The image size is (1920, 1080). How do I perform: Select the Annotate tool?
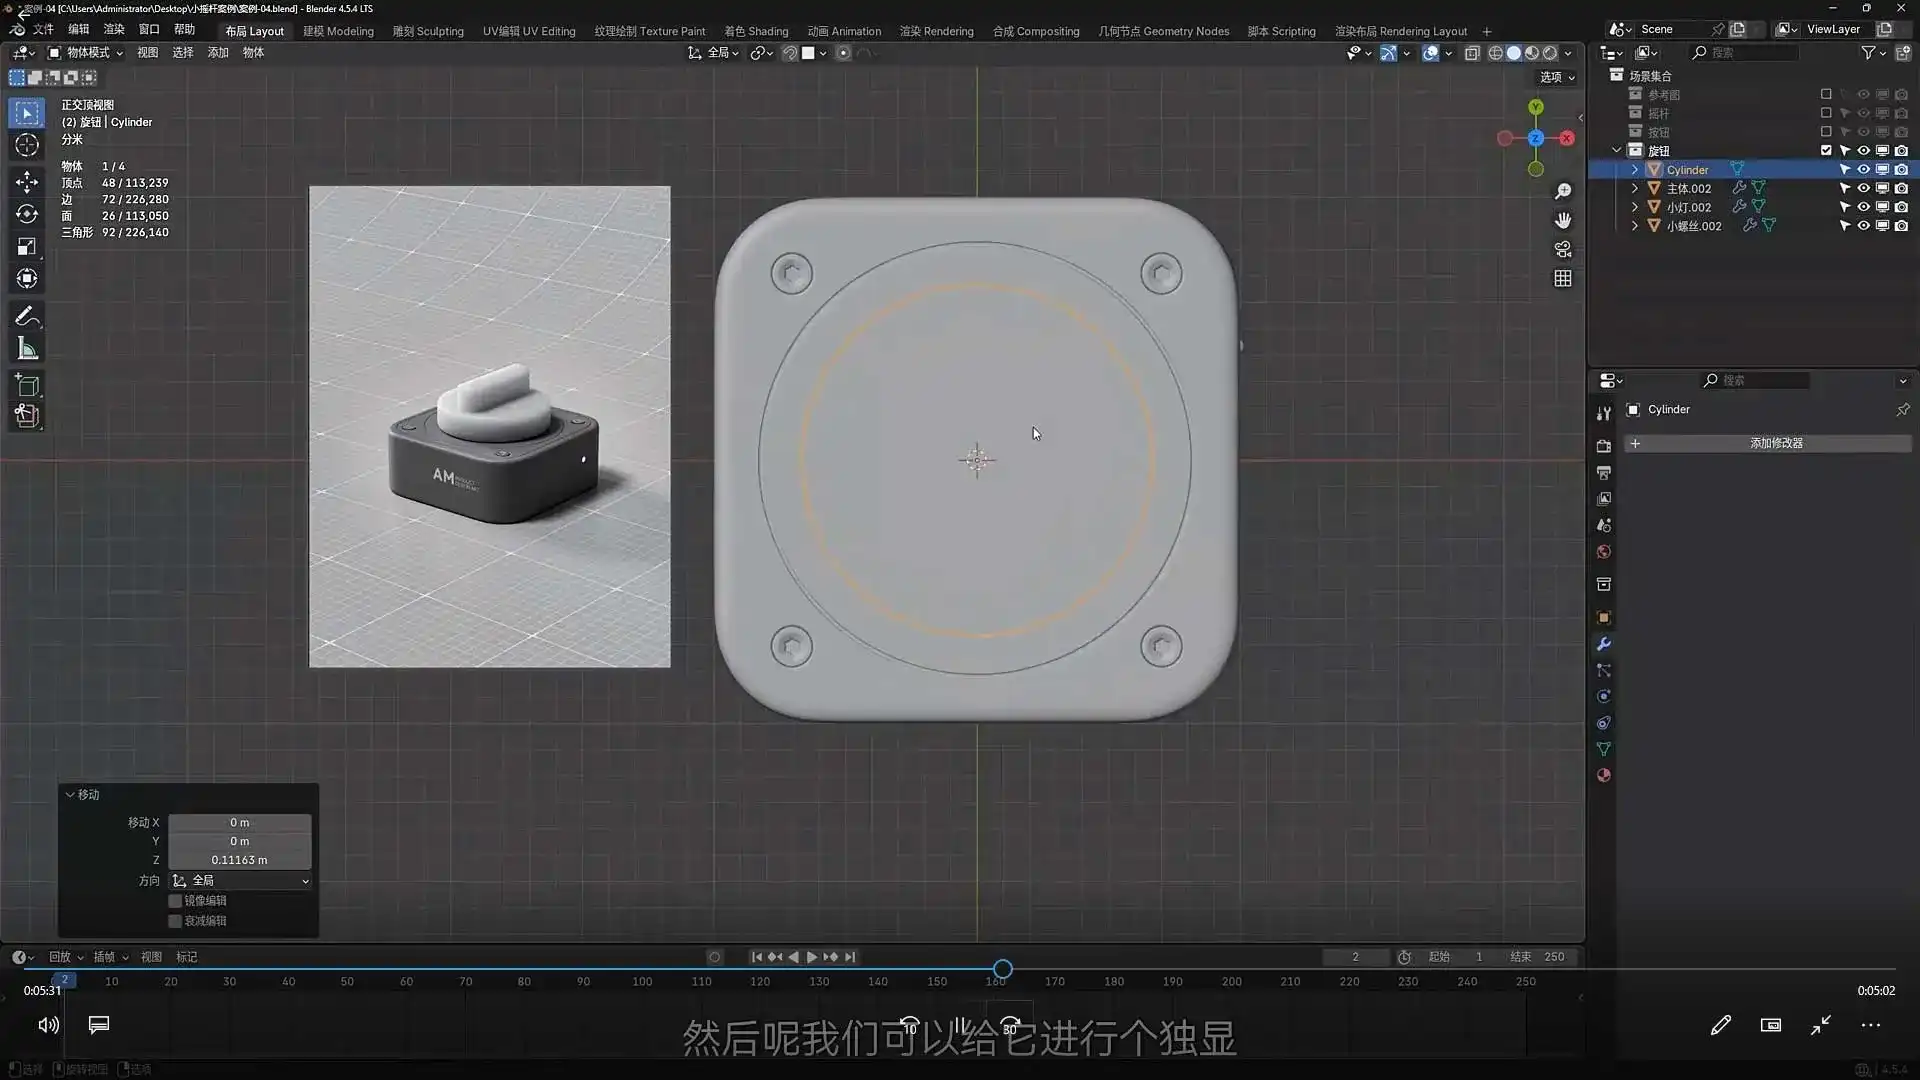pyautogui.click(x=27, y=316)
